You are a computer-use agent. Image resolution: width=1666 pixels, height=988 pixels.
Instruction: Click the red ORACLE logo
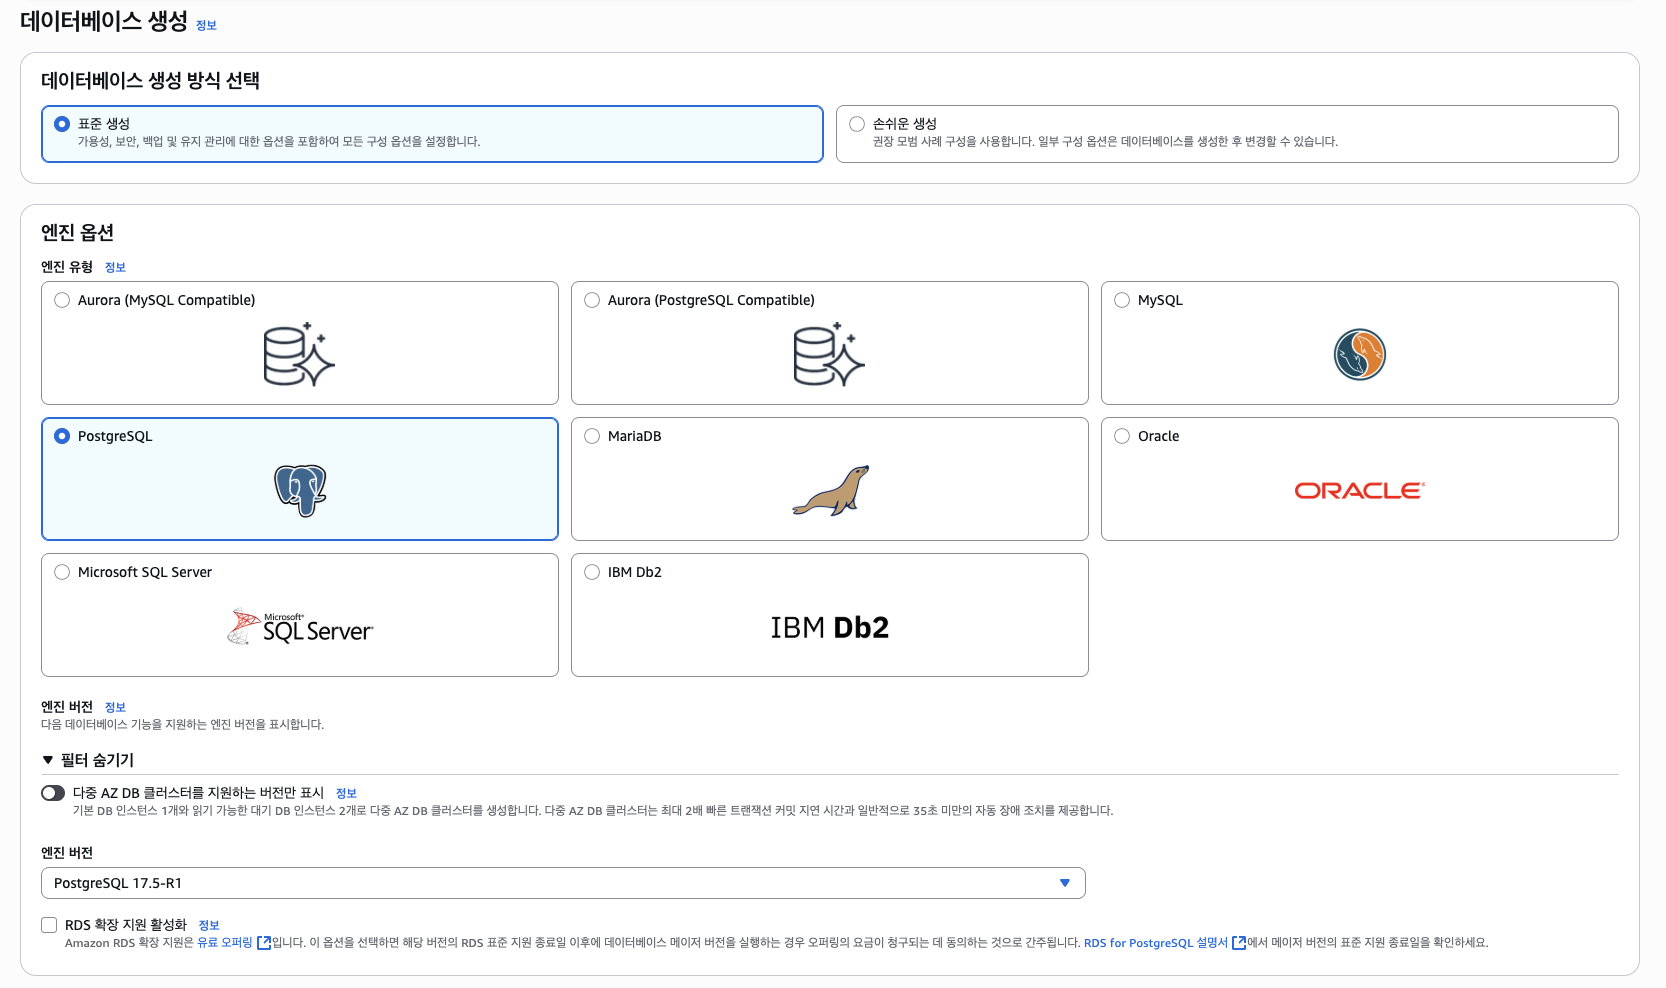coord(1360,491)
